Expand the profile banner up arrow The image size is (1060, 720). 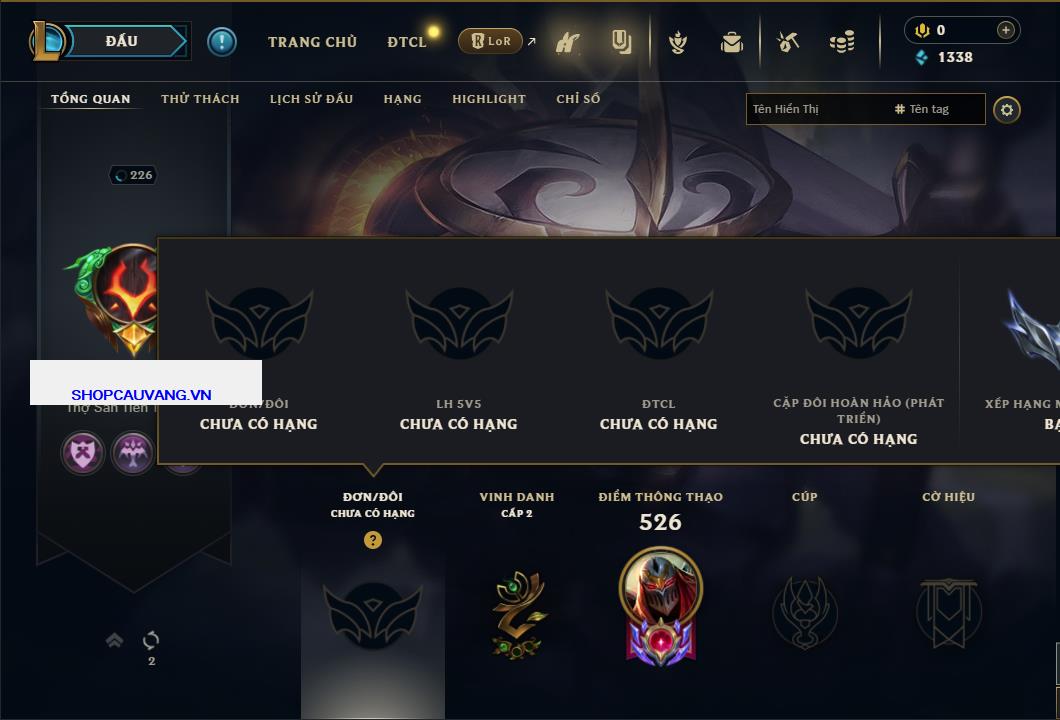click(x=114, y=640)
